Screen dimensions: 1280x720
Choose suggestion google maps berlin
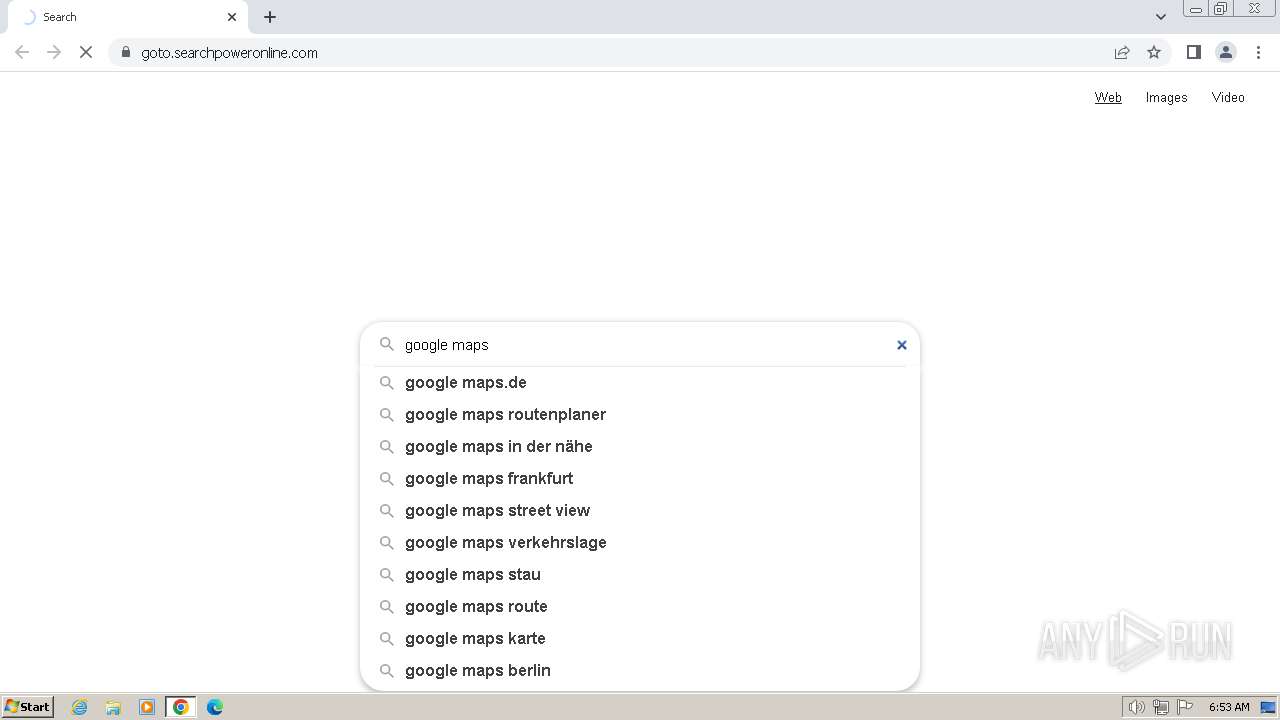pos(640,670)
